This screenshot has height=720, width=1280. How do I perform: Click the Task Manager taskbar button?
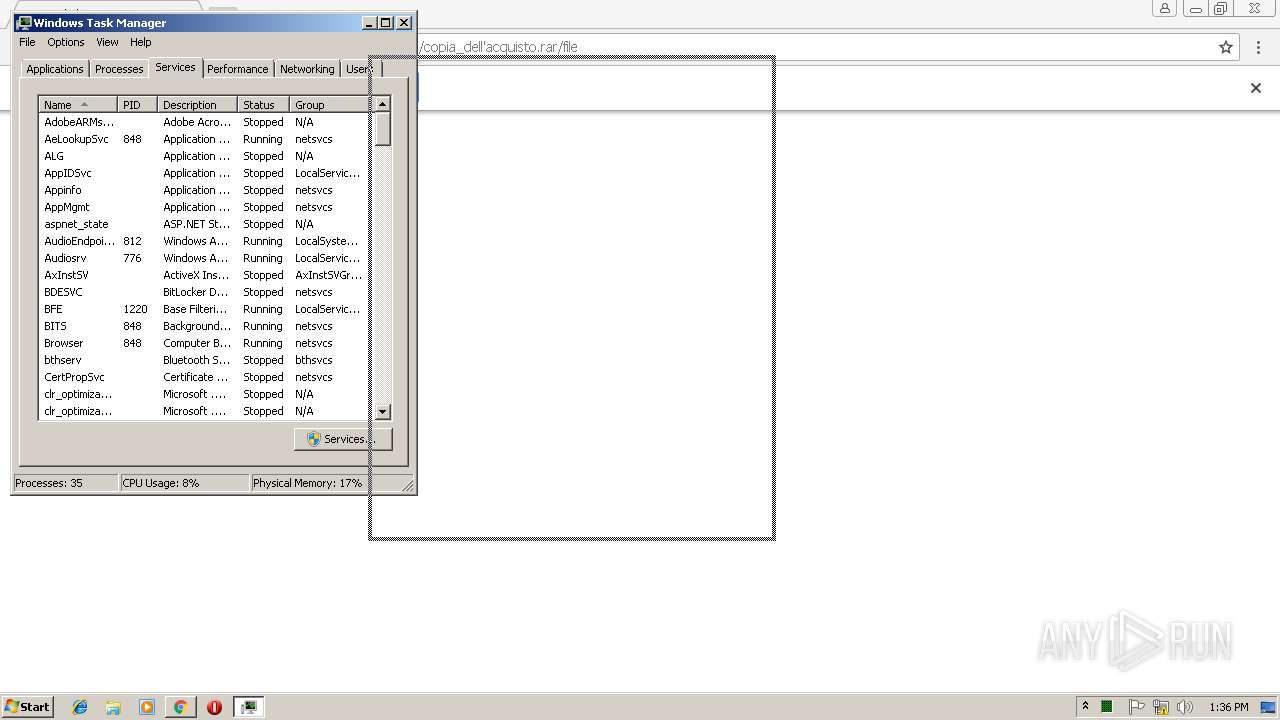248,707
